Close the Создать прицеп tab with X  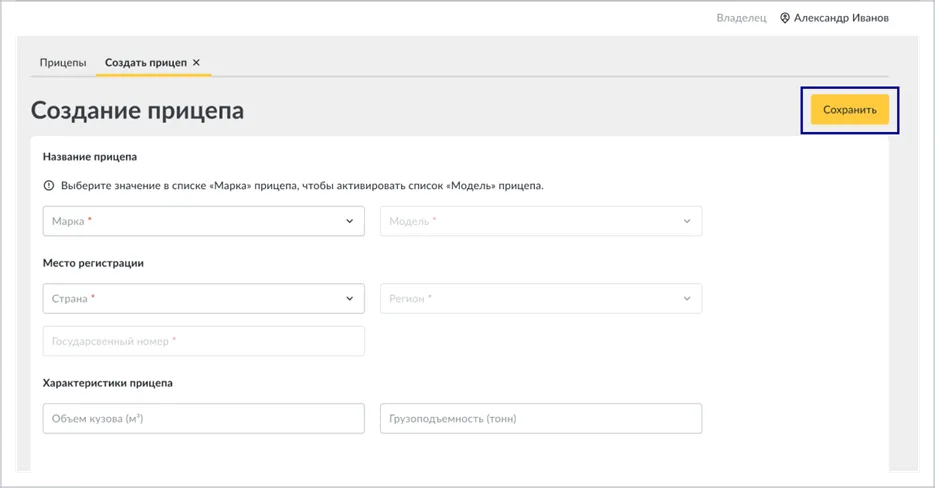(x=196, y=62)
